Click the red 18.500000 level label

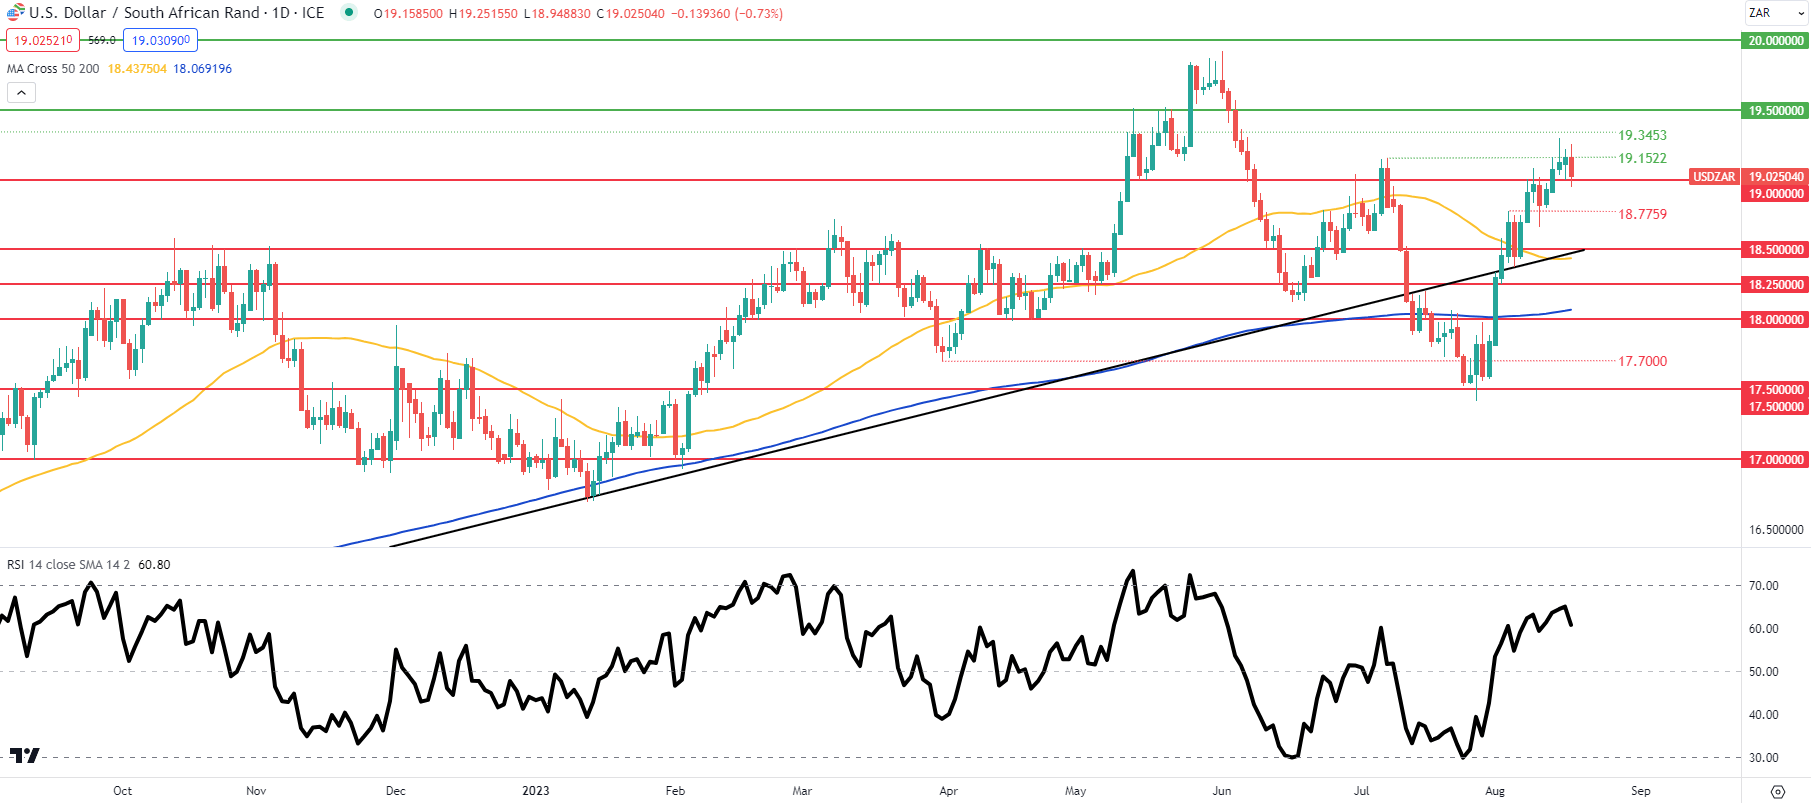tap(1775, 250)
